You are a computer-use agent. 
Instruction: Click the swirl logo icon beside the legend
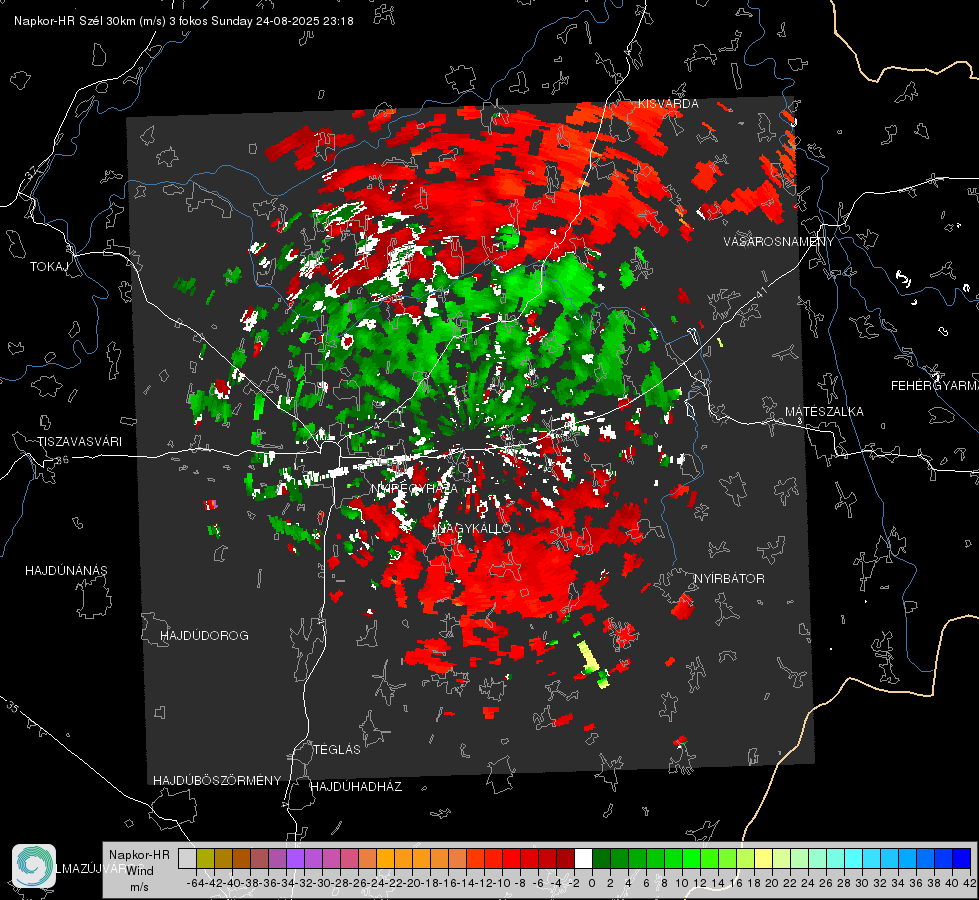pyautogui.click(x=34, y=866)
